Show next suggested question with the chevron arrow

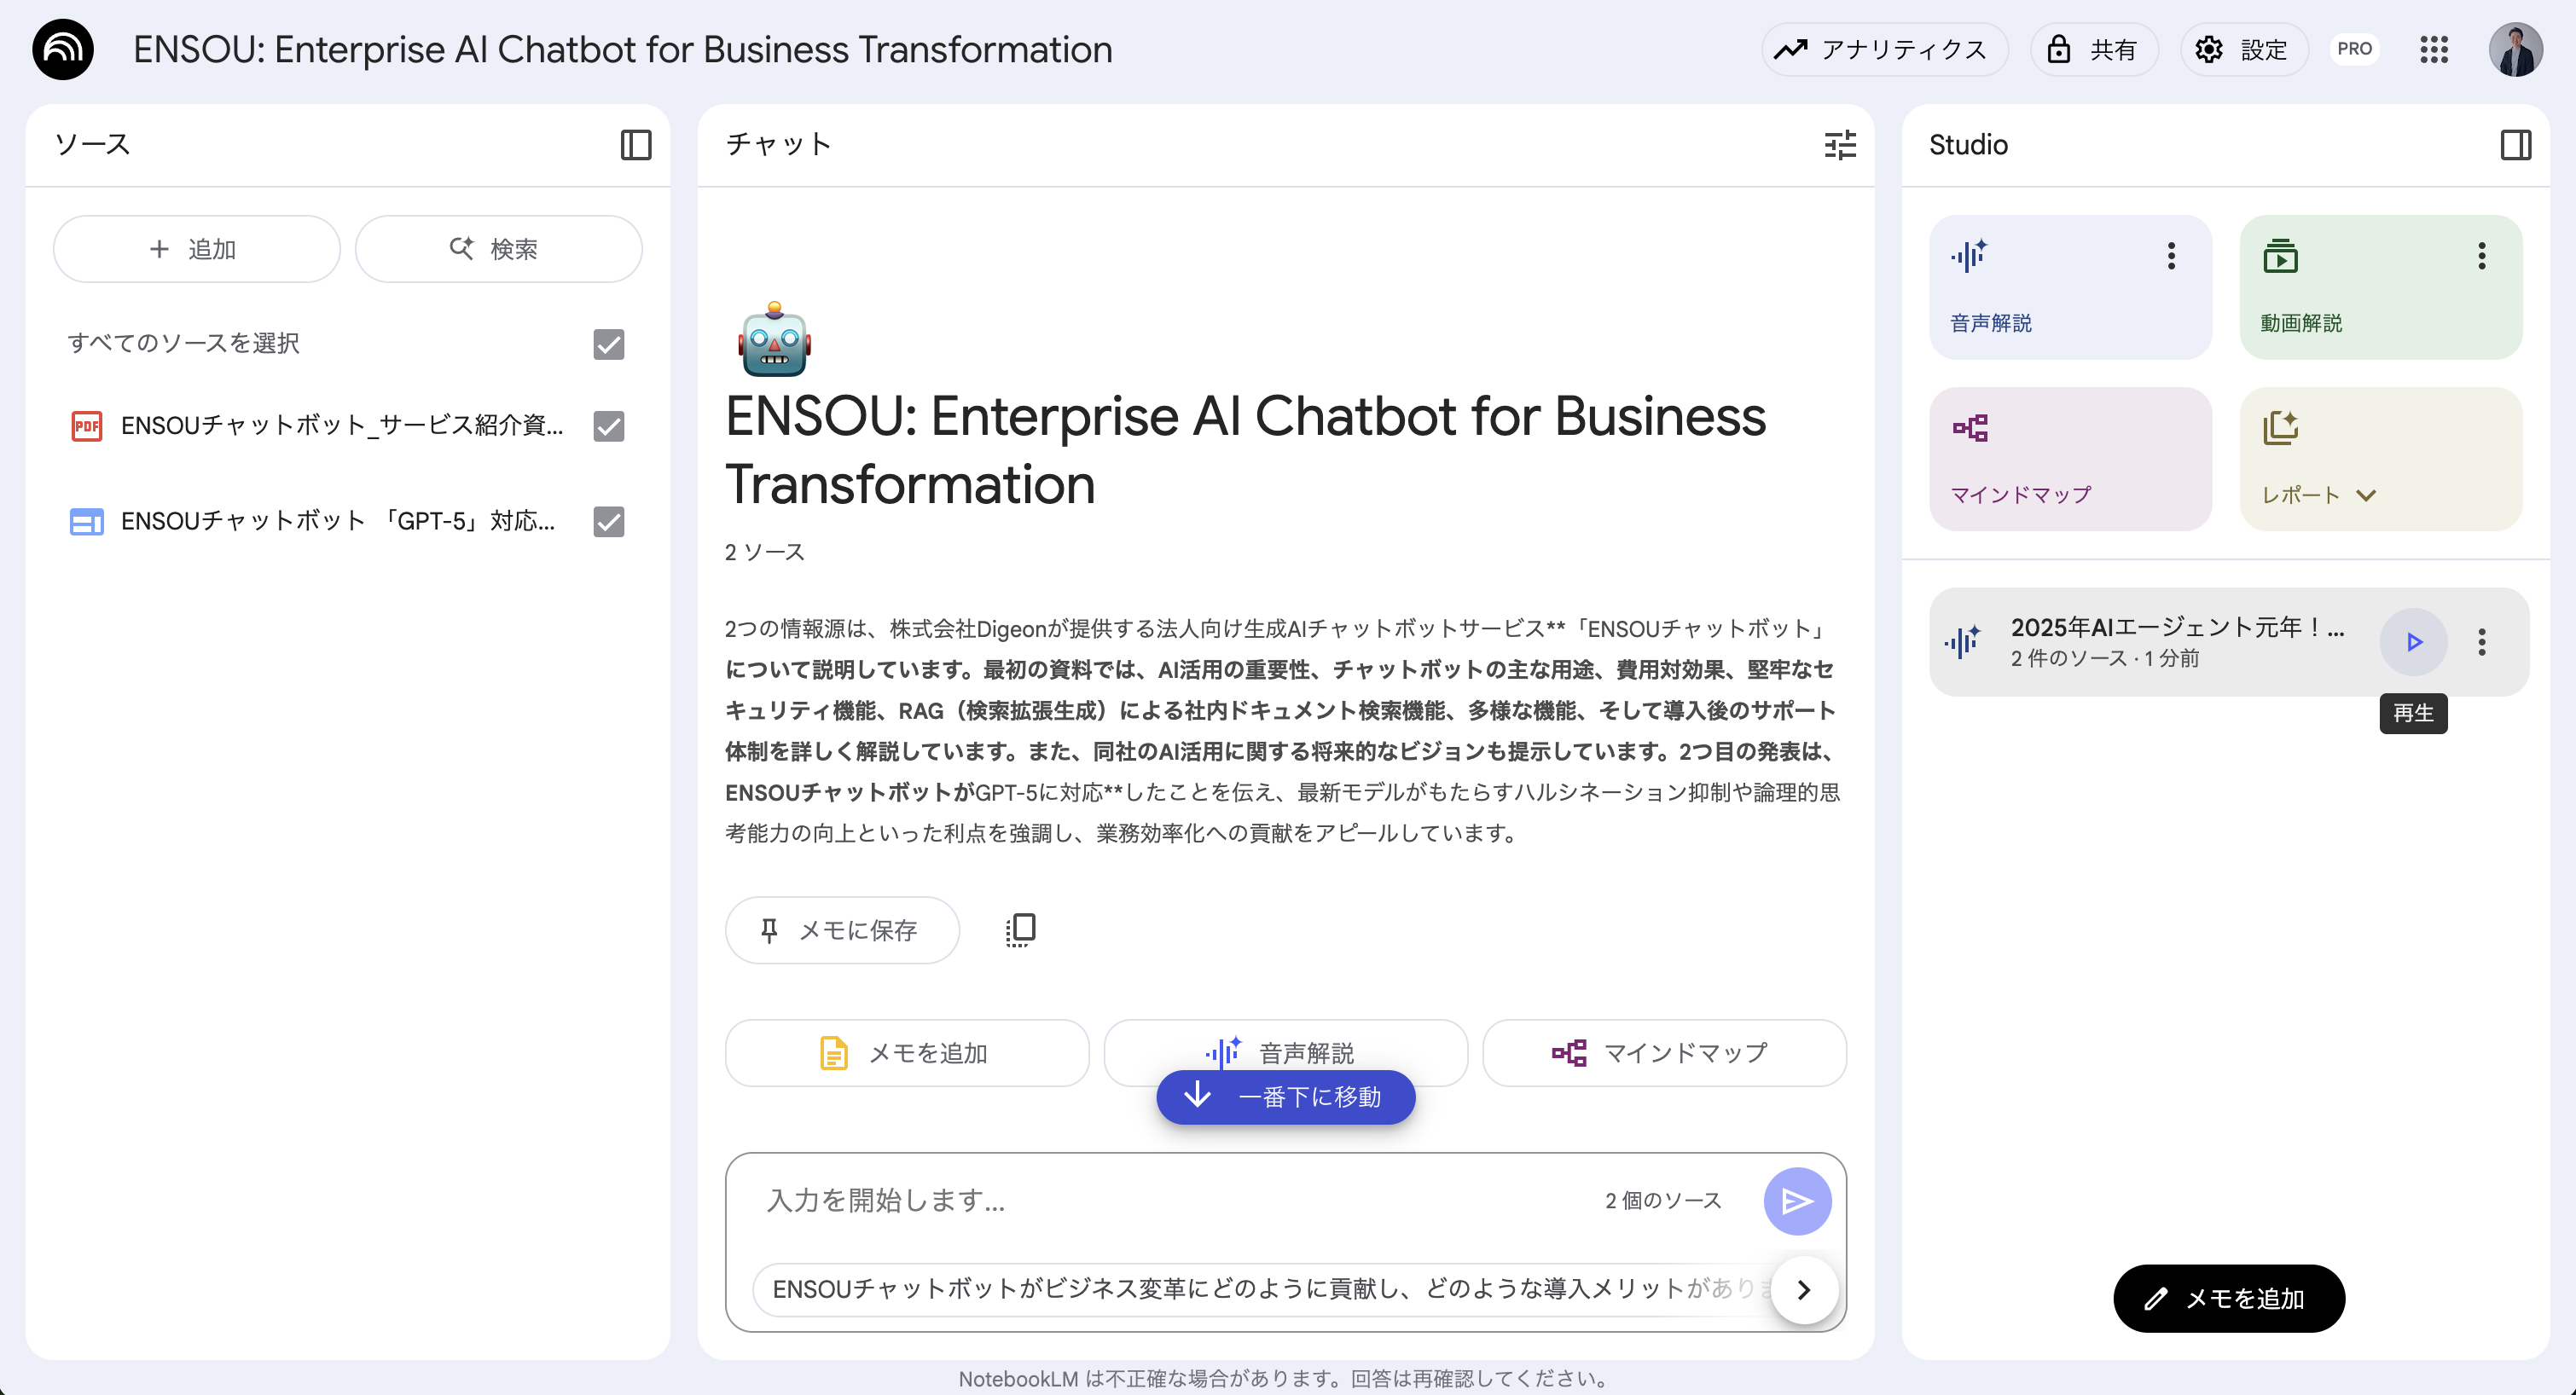pyautogui.click(x=1804, y=1290)
